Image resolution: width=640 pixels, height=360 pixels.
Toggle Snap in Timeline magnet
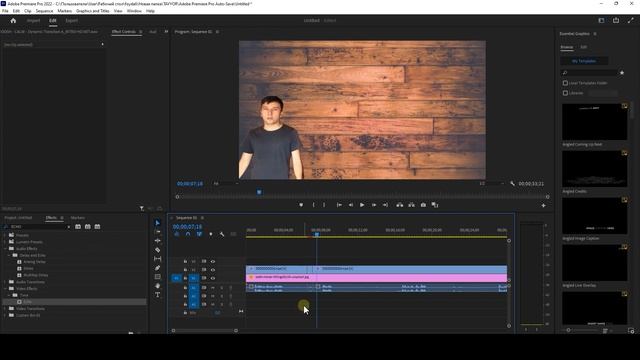[188, 234]
